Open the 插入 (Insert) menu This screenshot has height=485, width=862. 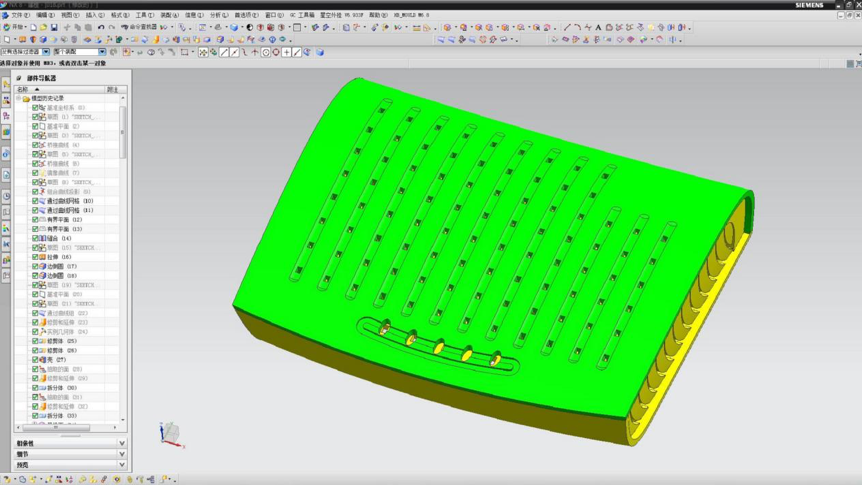[x=95, y=15]
